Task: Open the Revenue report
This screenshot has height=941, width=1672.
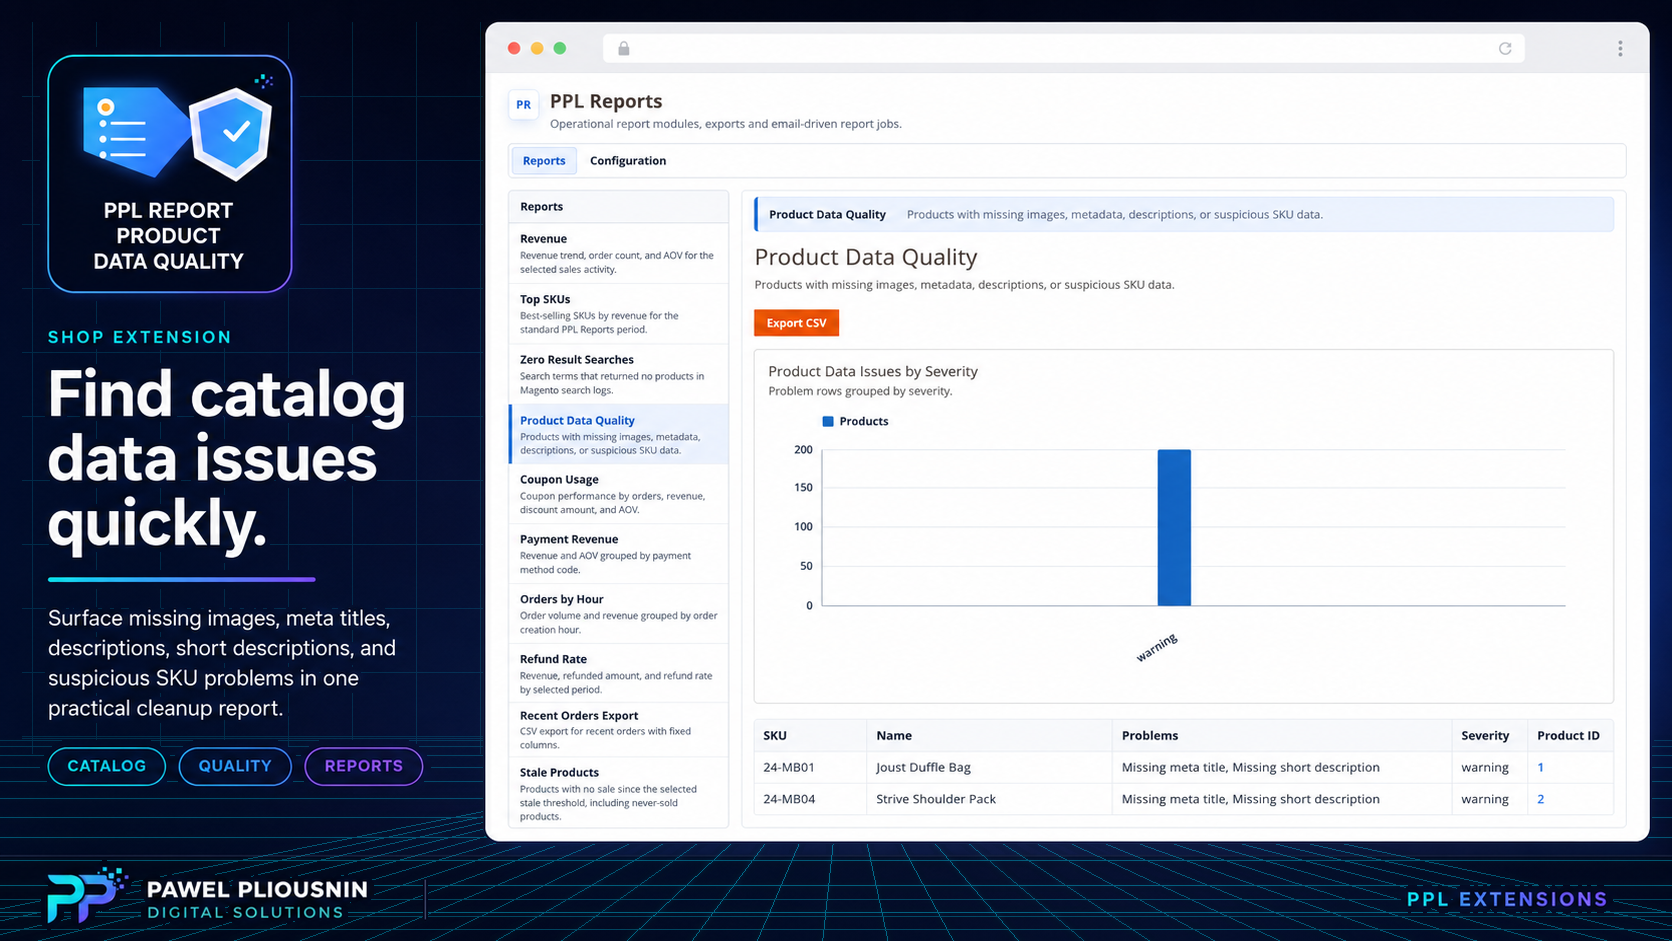Action: click(x=619, y=253)
